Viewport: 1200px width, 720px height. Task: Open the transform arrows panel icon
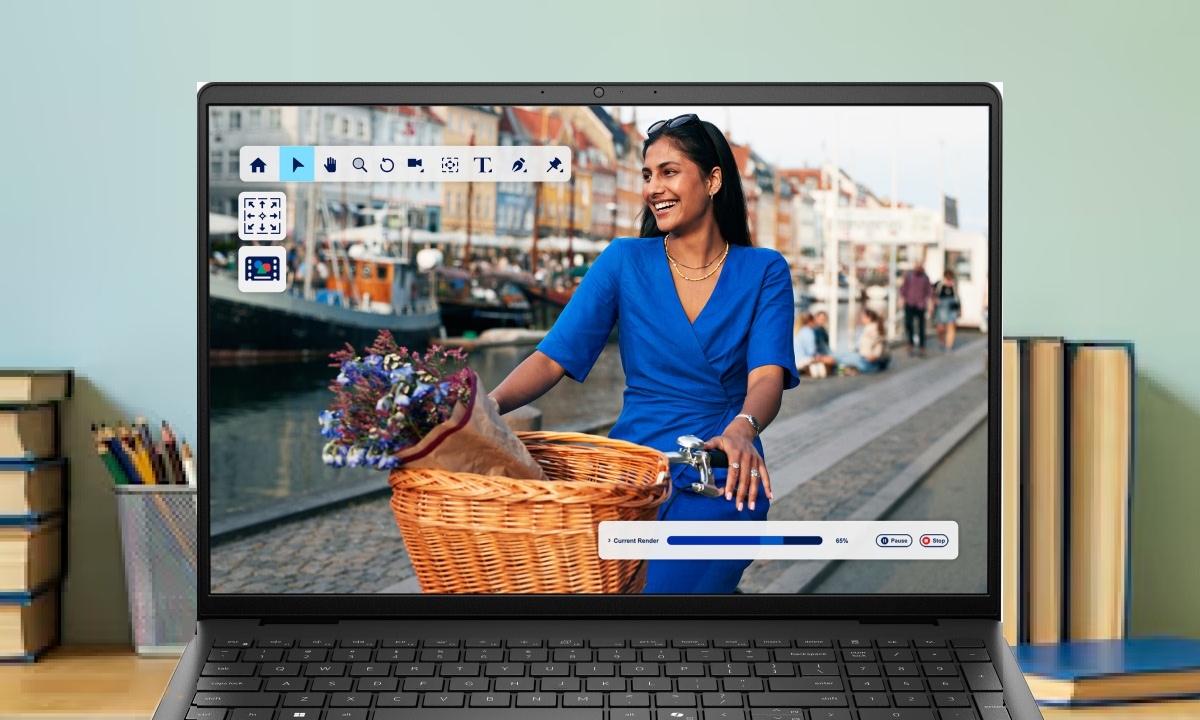(x=262, y=216)
